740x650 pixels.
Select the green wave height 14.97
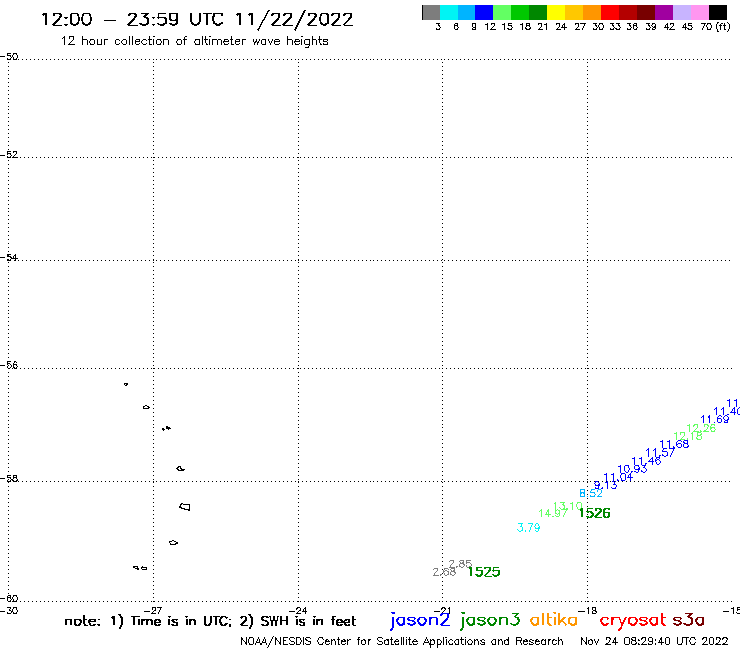click(553, 513)
